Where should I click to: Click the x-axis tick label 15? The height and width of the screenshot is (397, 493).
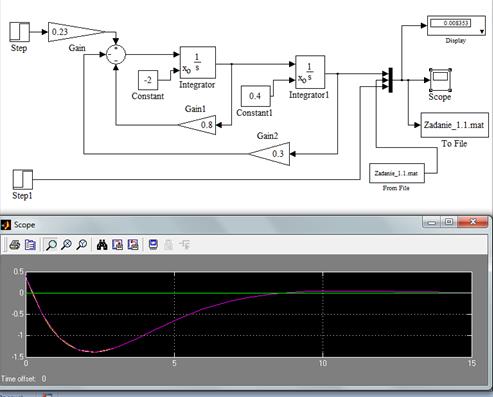471,363
